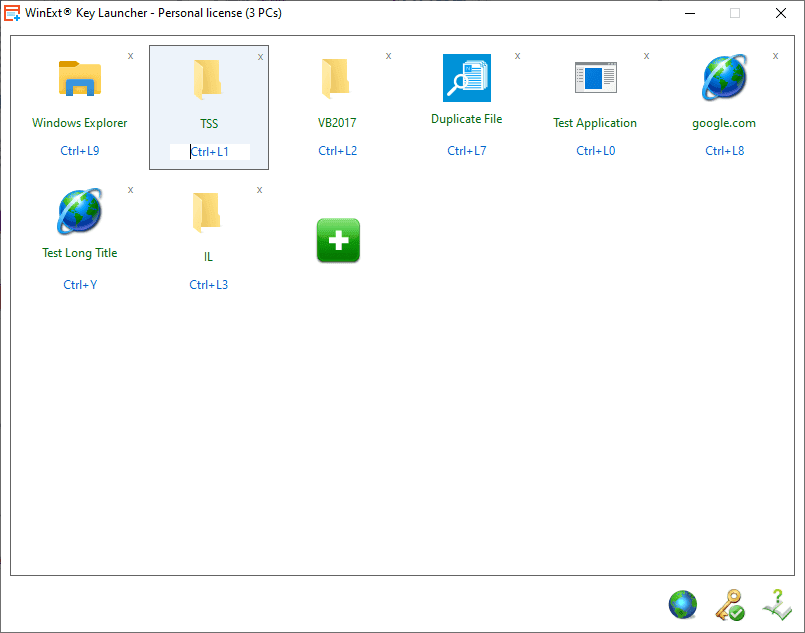Viewport: 805px width, 633px height.
Task: Click the hotkey input field under TSS
Action: click(209, 150)
